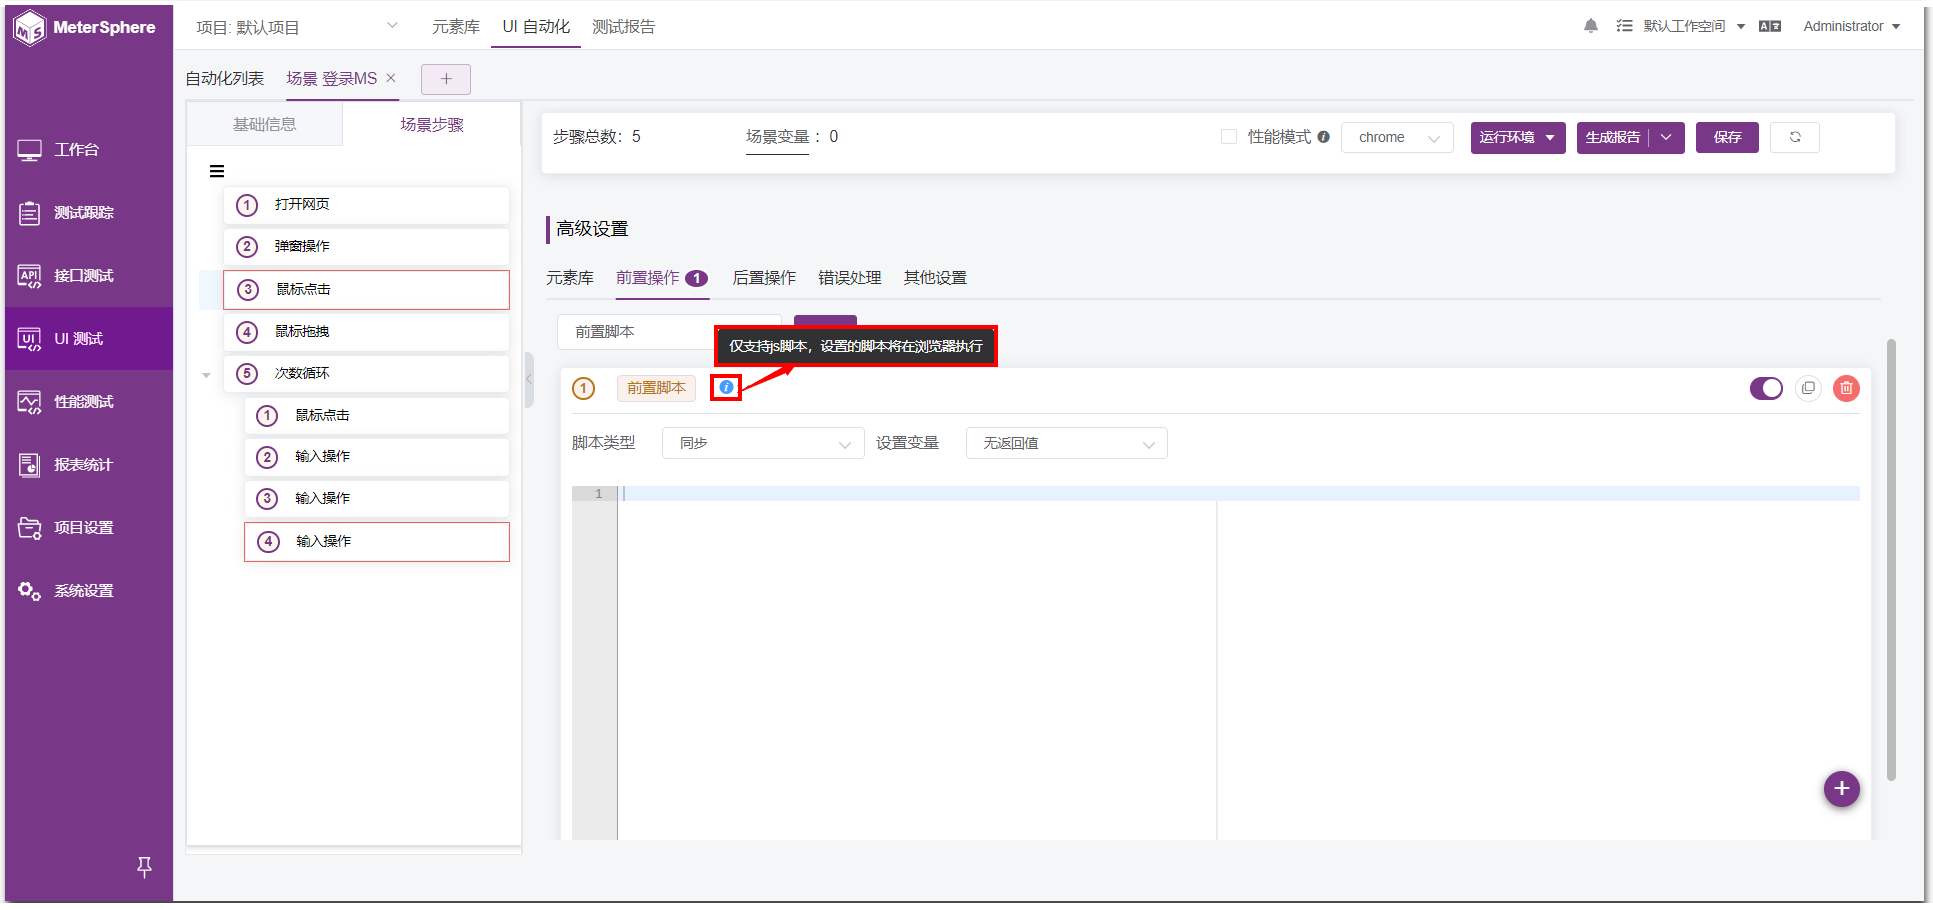1933x910 pixels.
Task: Open the 脚本类型 同步 dropdown
Action: pyautogui.click(x=763, y=443)
